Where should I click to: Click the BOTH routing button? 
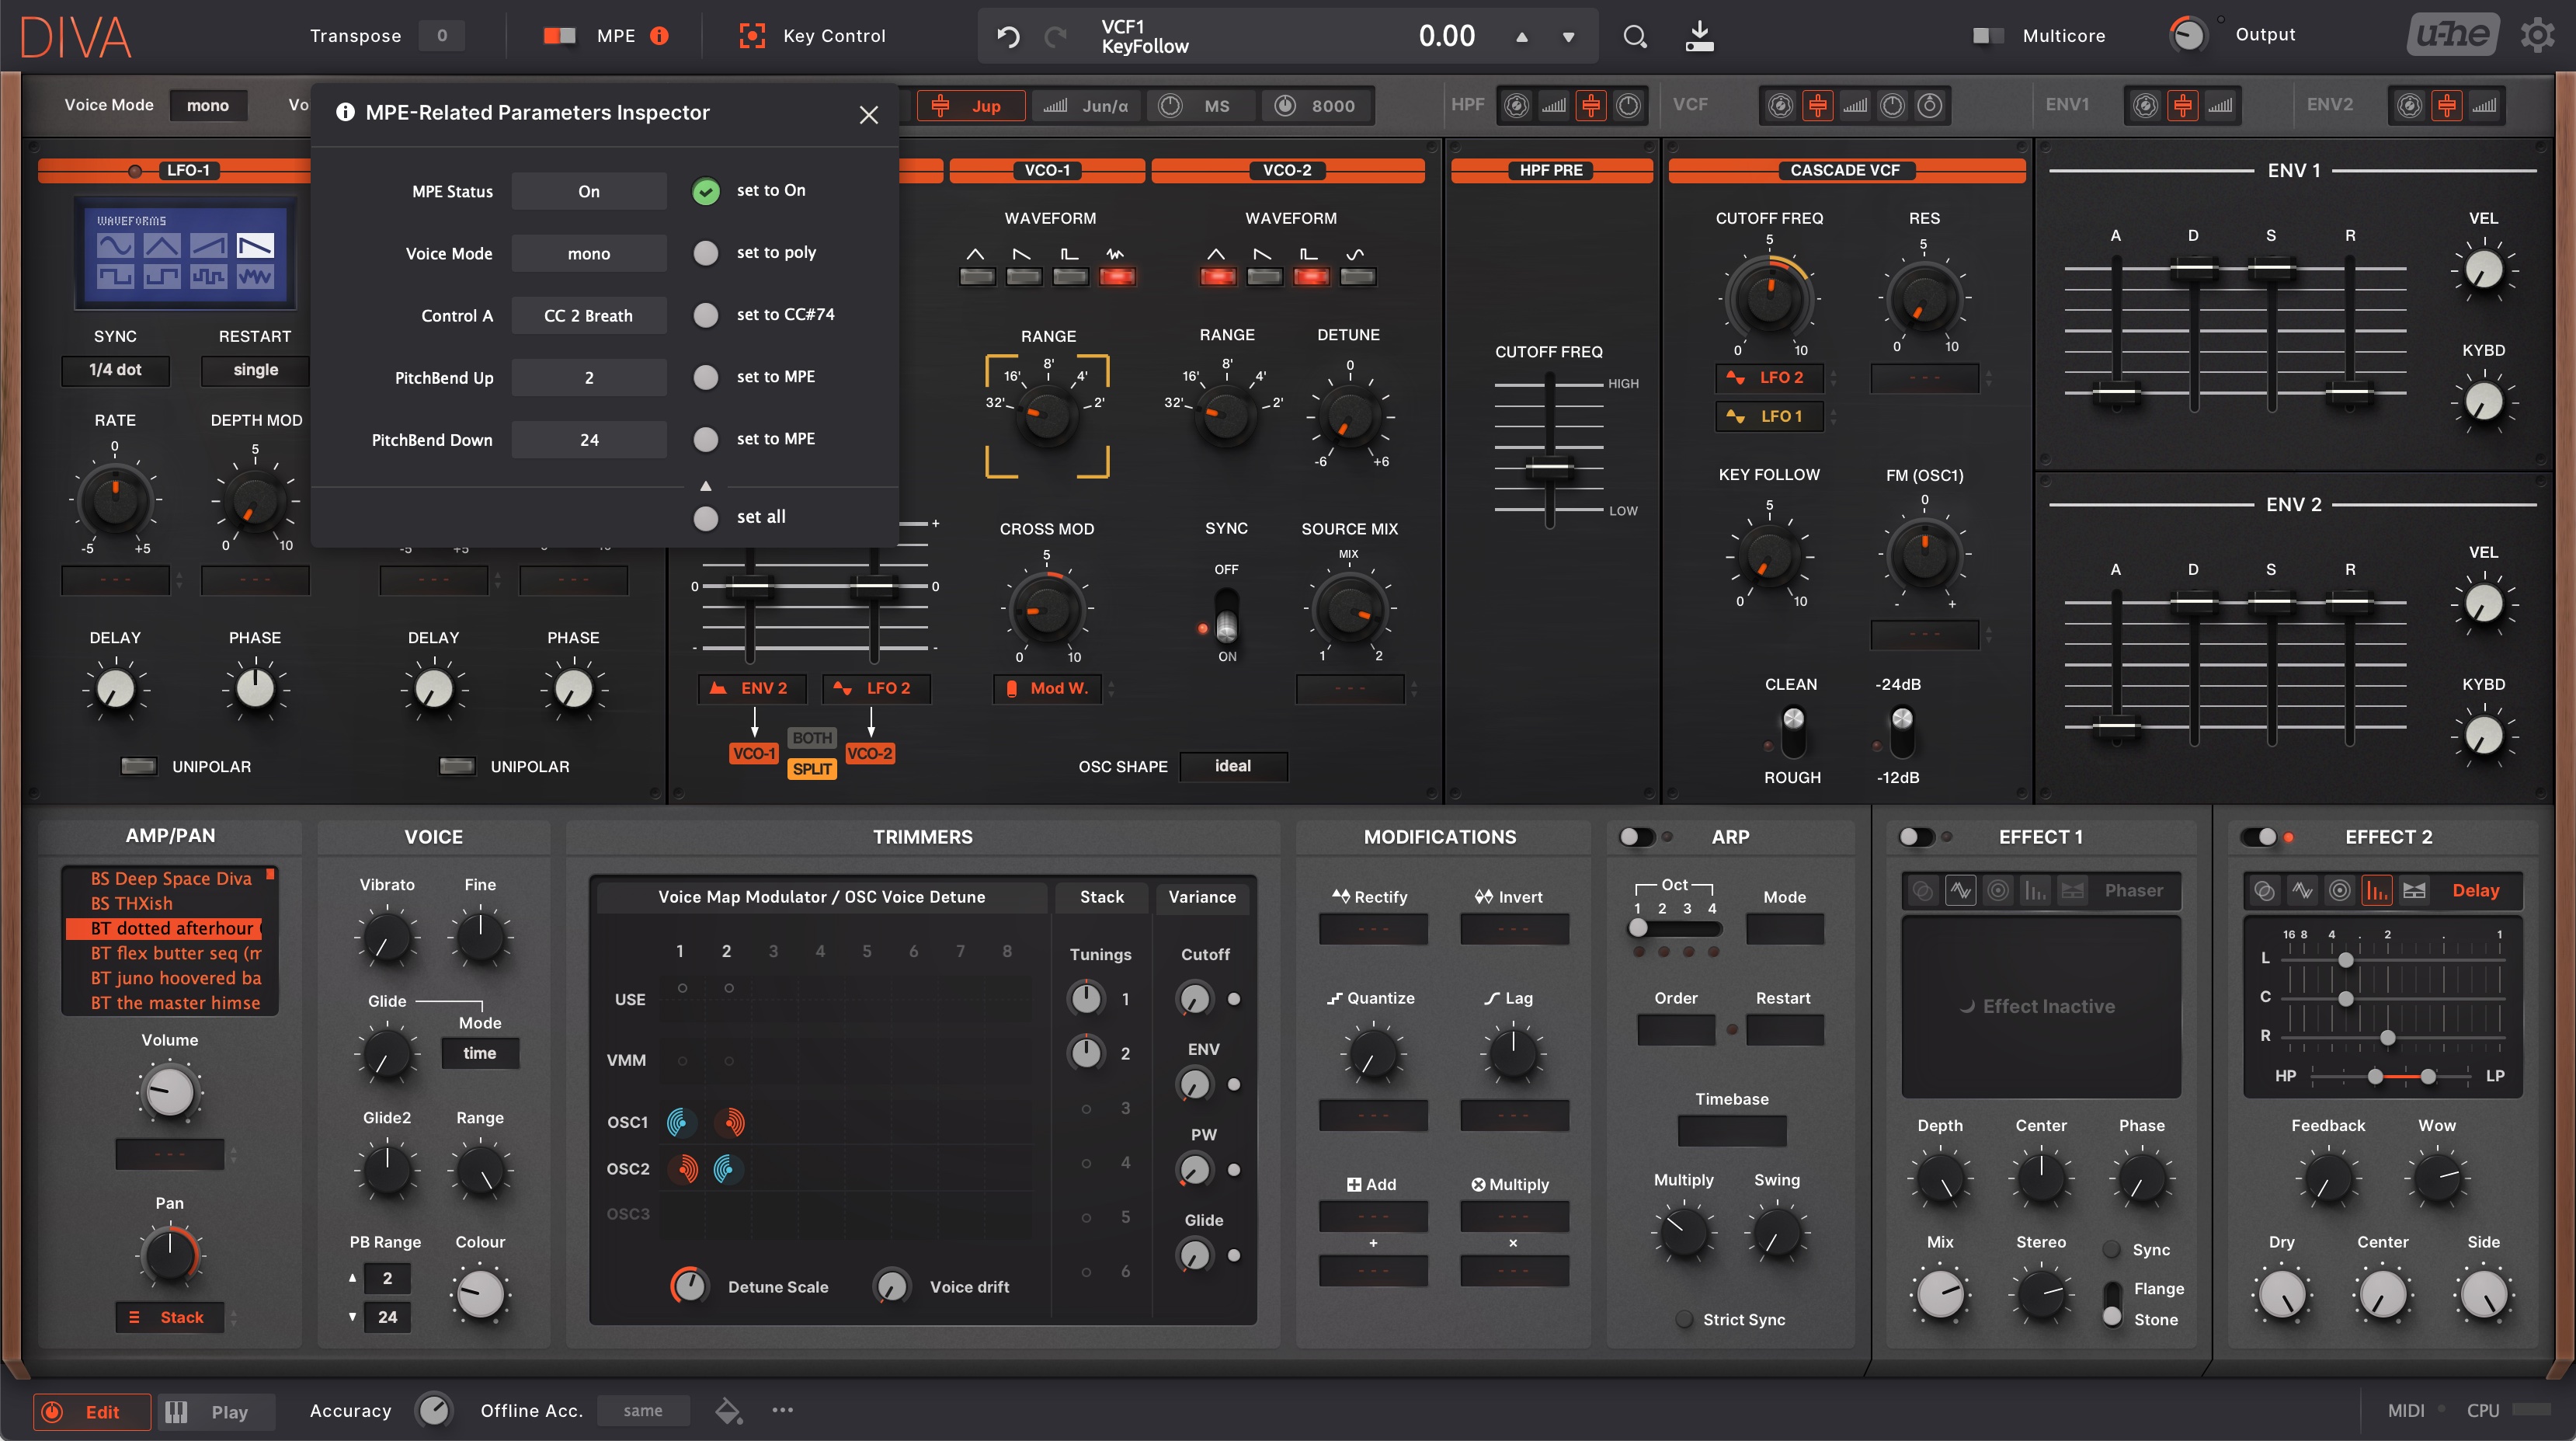click(x=812, y=738)
